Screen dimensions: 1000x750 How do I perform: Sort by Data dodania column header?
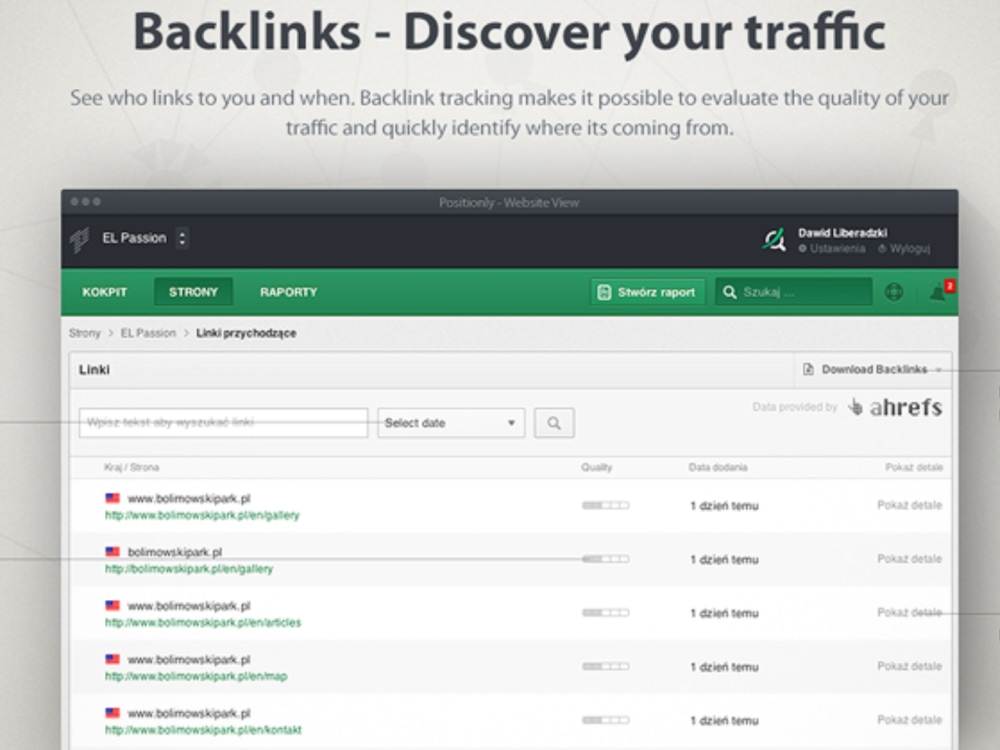717,467
